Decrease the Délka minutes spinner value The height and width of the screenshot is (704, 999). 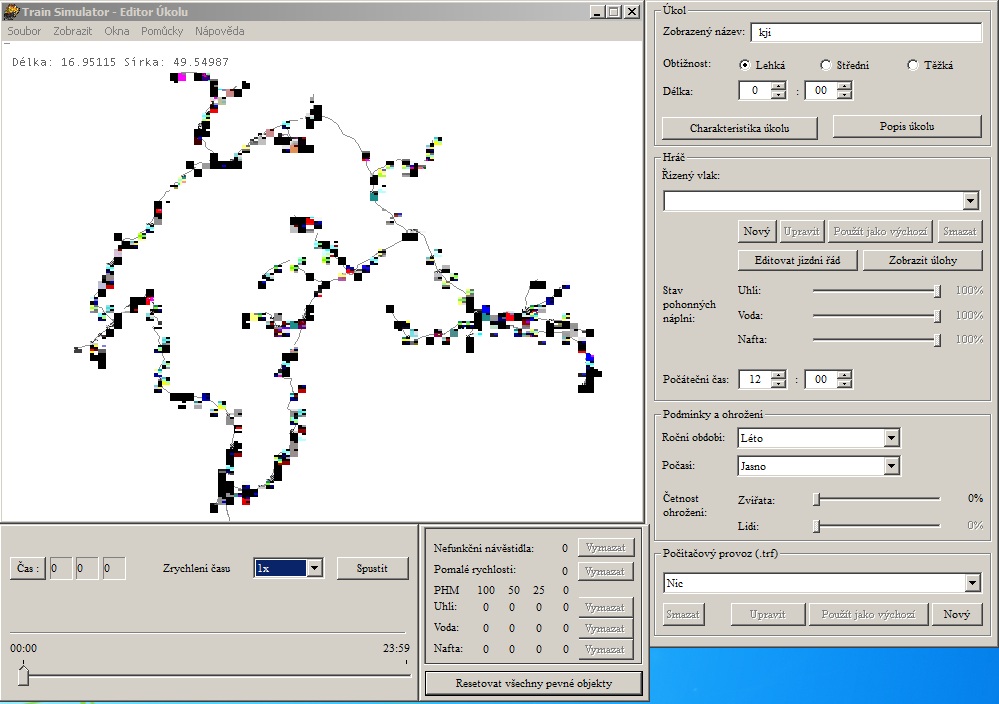click(x=844, y=95)
